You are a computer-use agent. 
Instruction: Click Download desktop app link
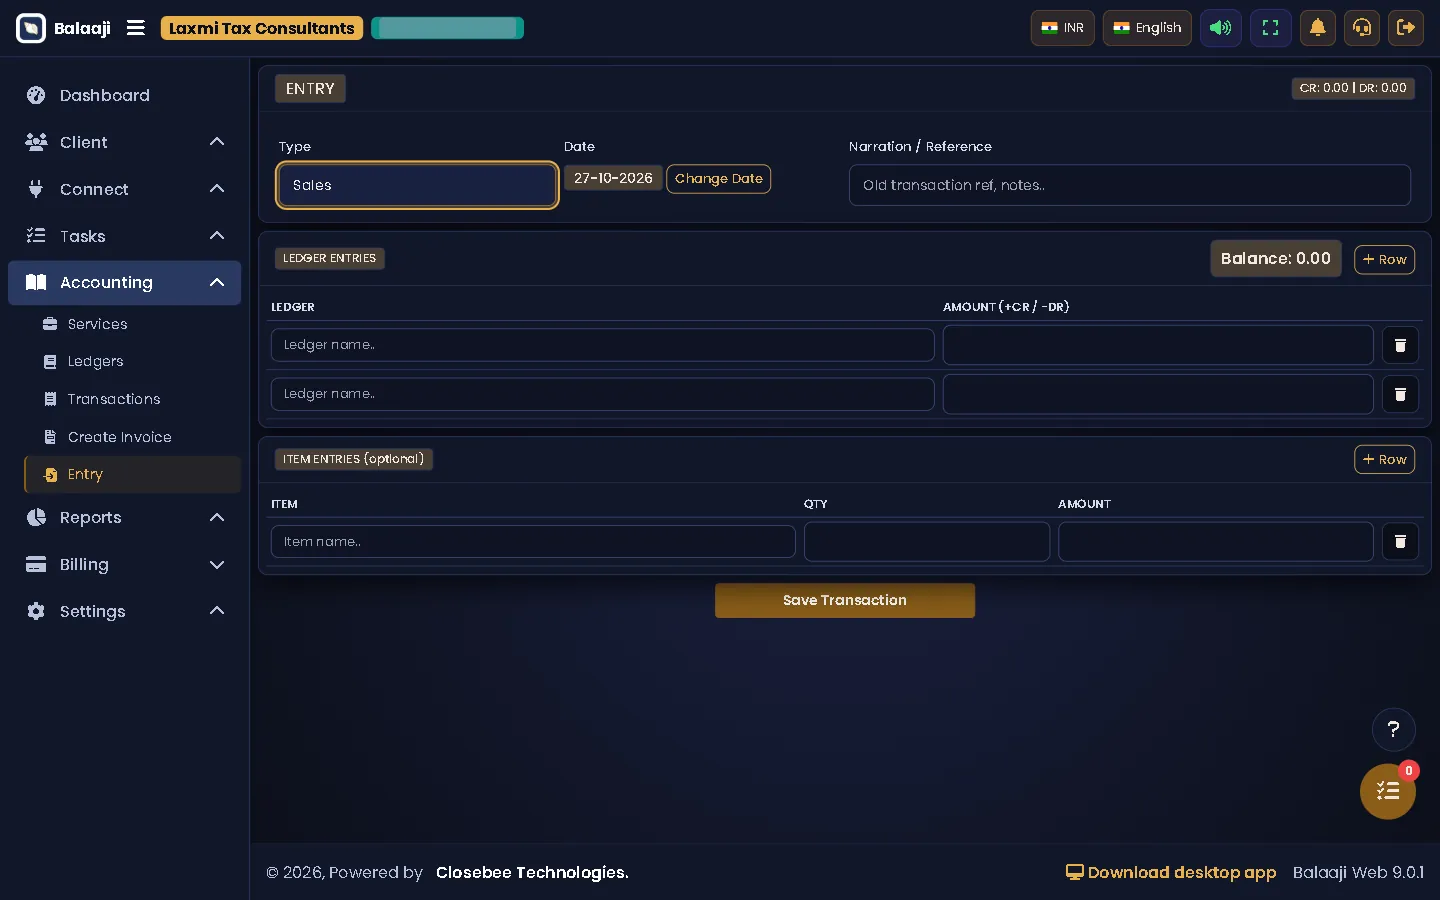pyautogui.click(x=1171, y=872)
